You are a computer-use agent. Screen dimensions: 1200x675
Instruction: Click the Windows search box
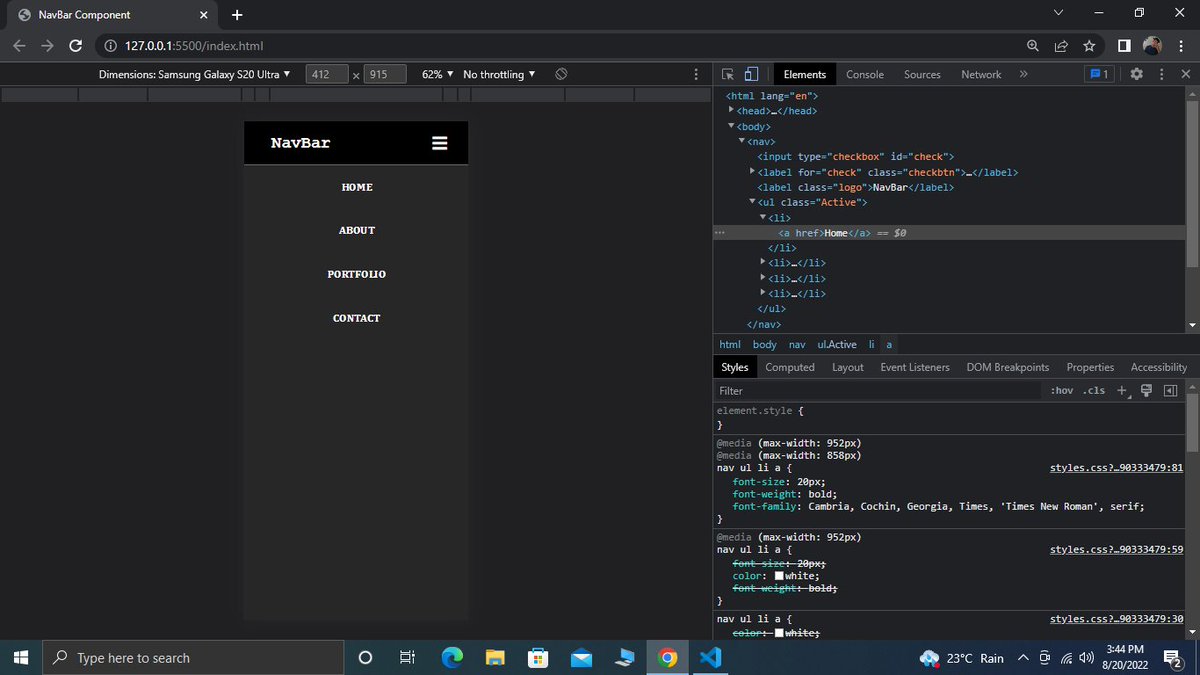coord(193,657)
